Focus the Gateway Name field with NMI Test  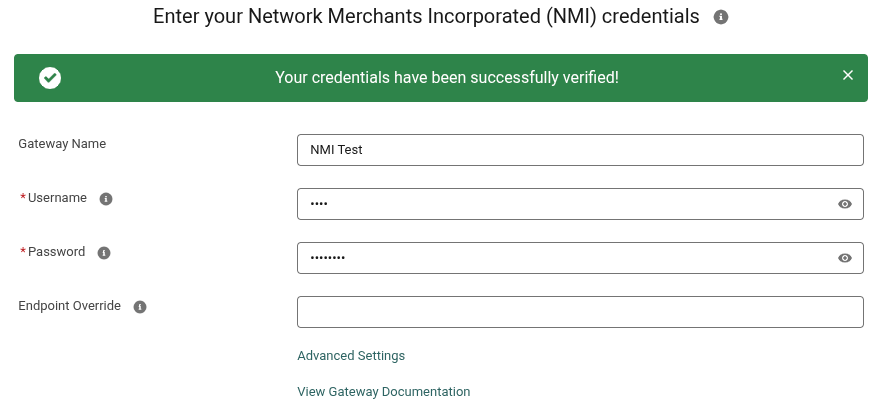pos(580,150)
